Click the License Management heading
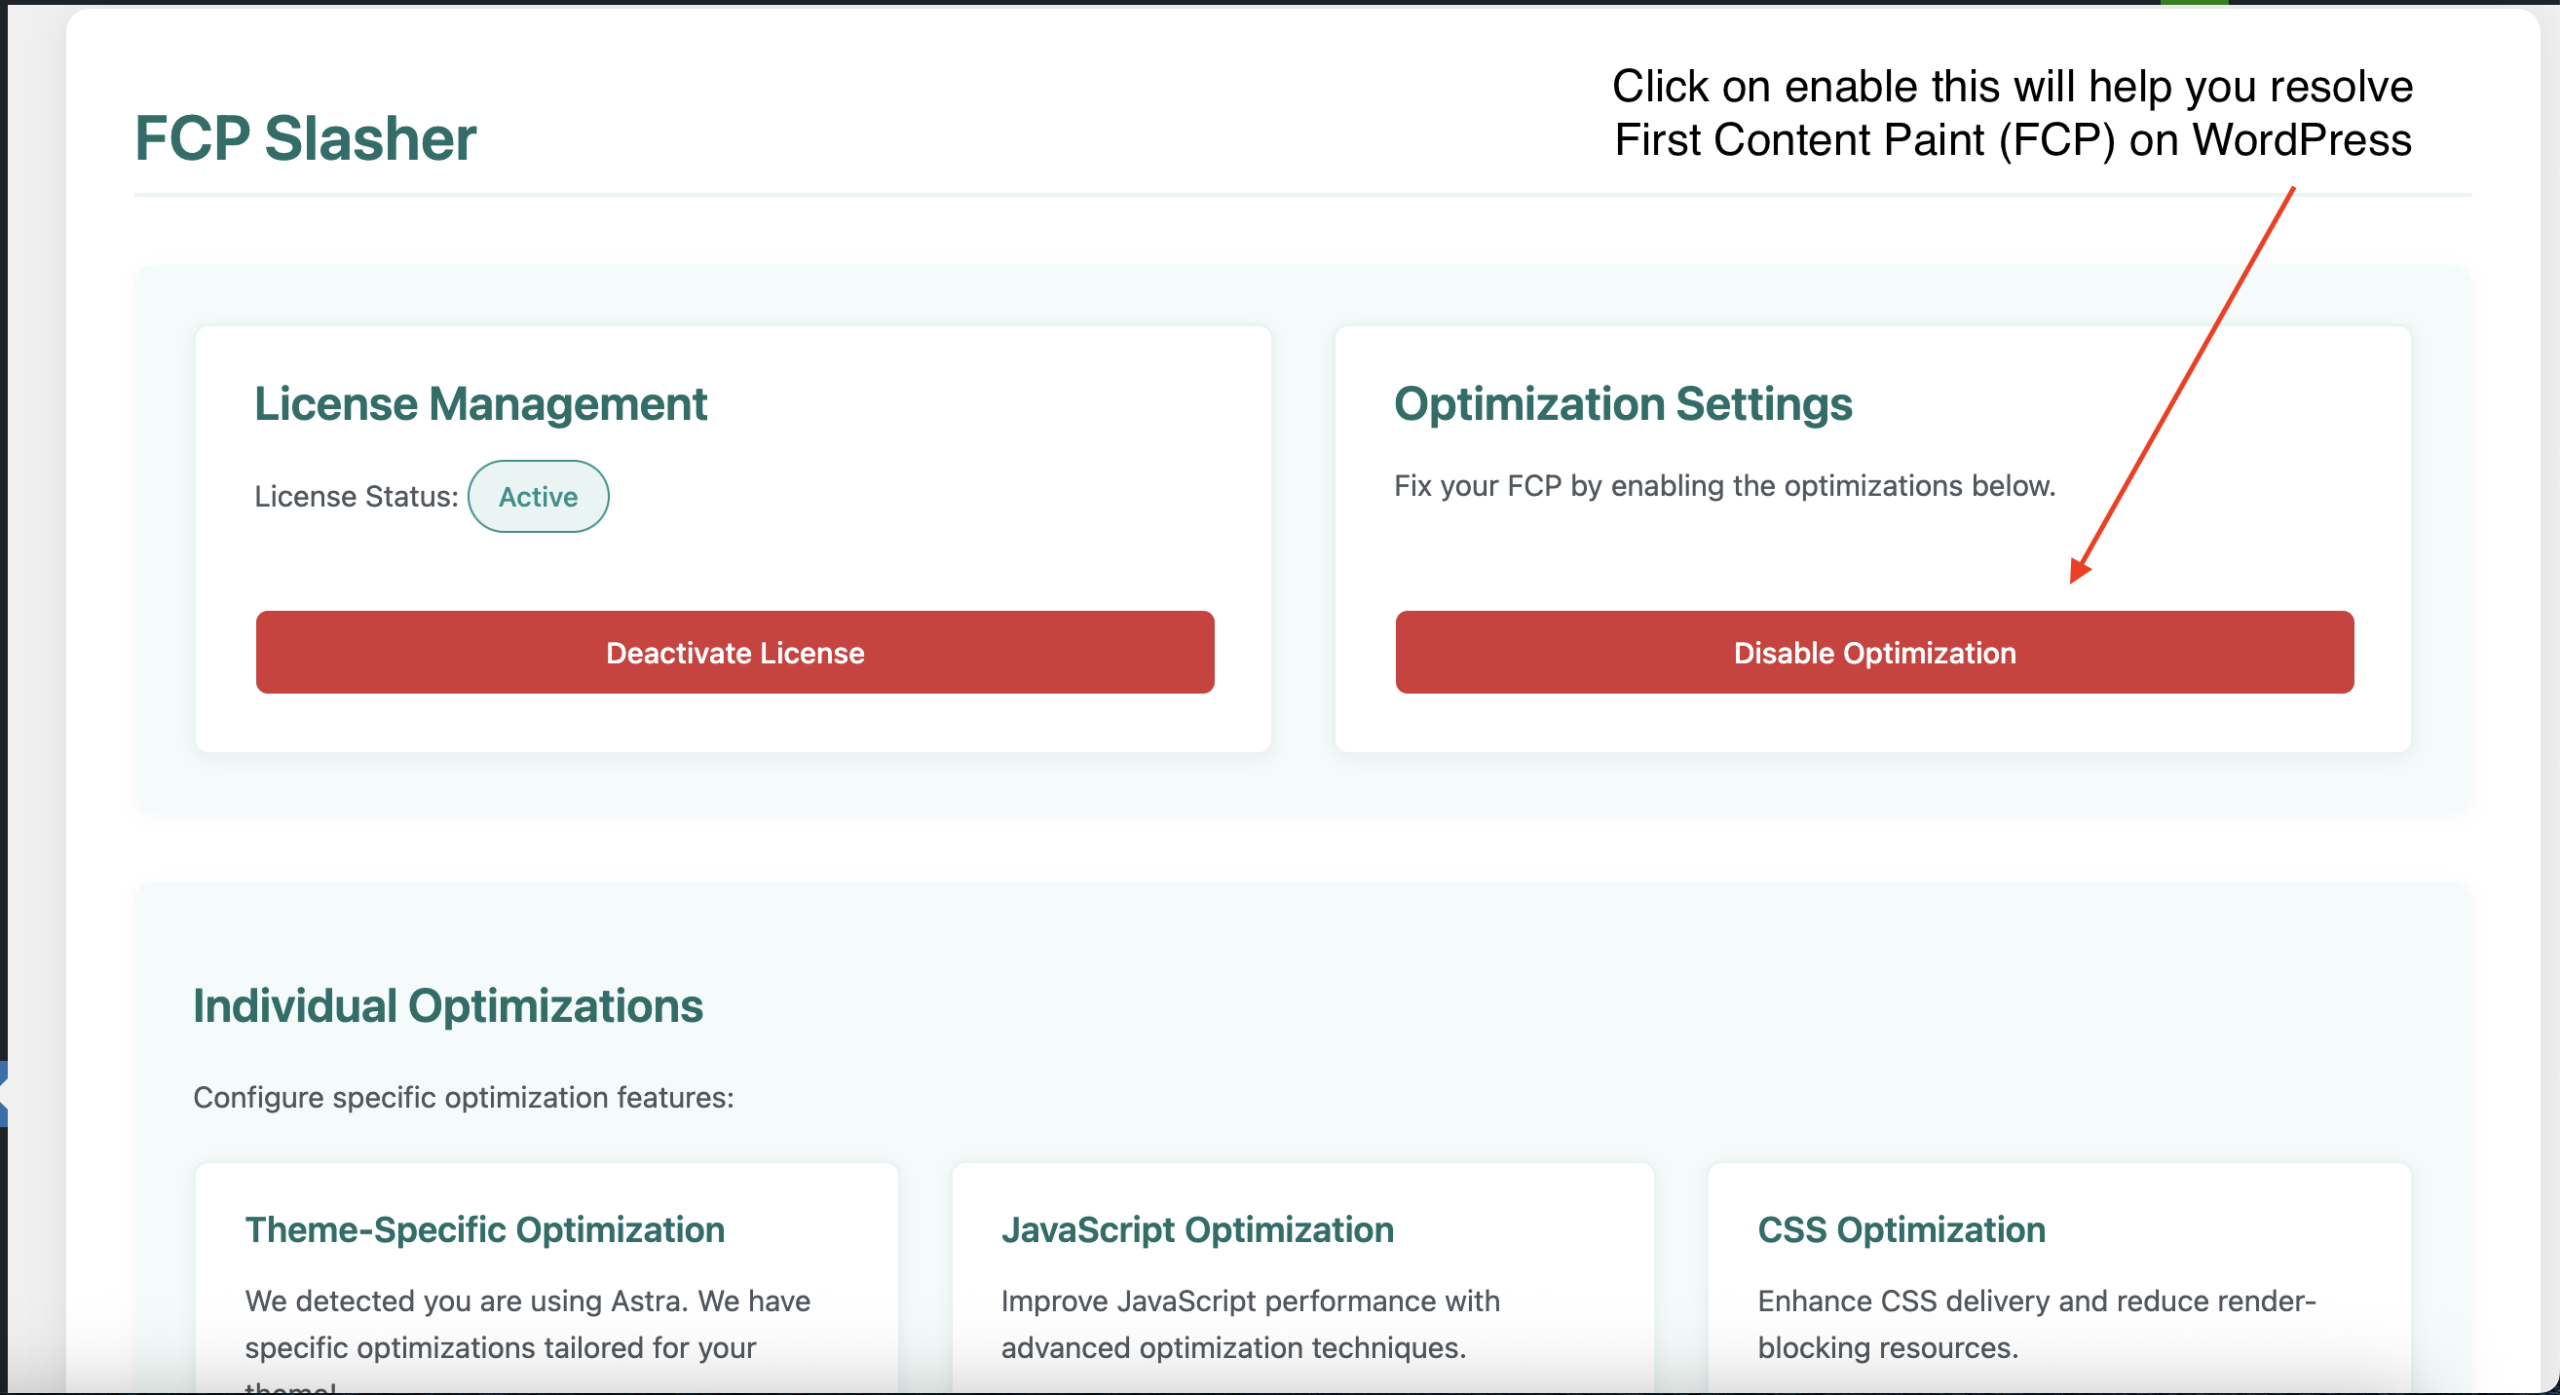Image resolution: width=2560 pixels, height=1395 pixels. [480, 404]
